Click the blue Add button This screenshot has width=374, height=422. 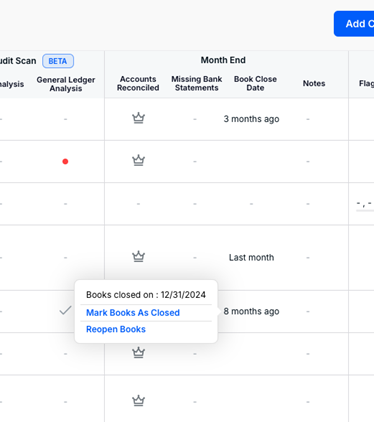354,24
